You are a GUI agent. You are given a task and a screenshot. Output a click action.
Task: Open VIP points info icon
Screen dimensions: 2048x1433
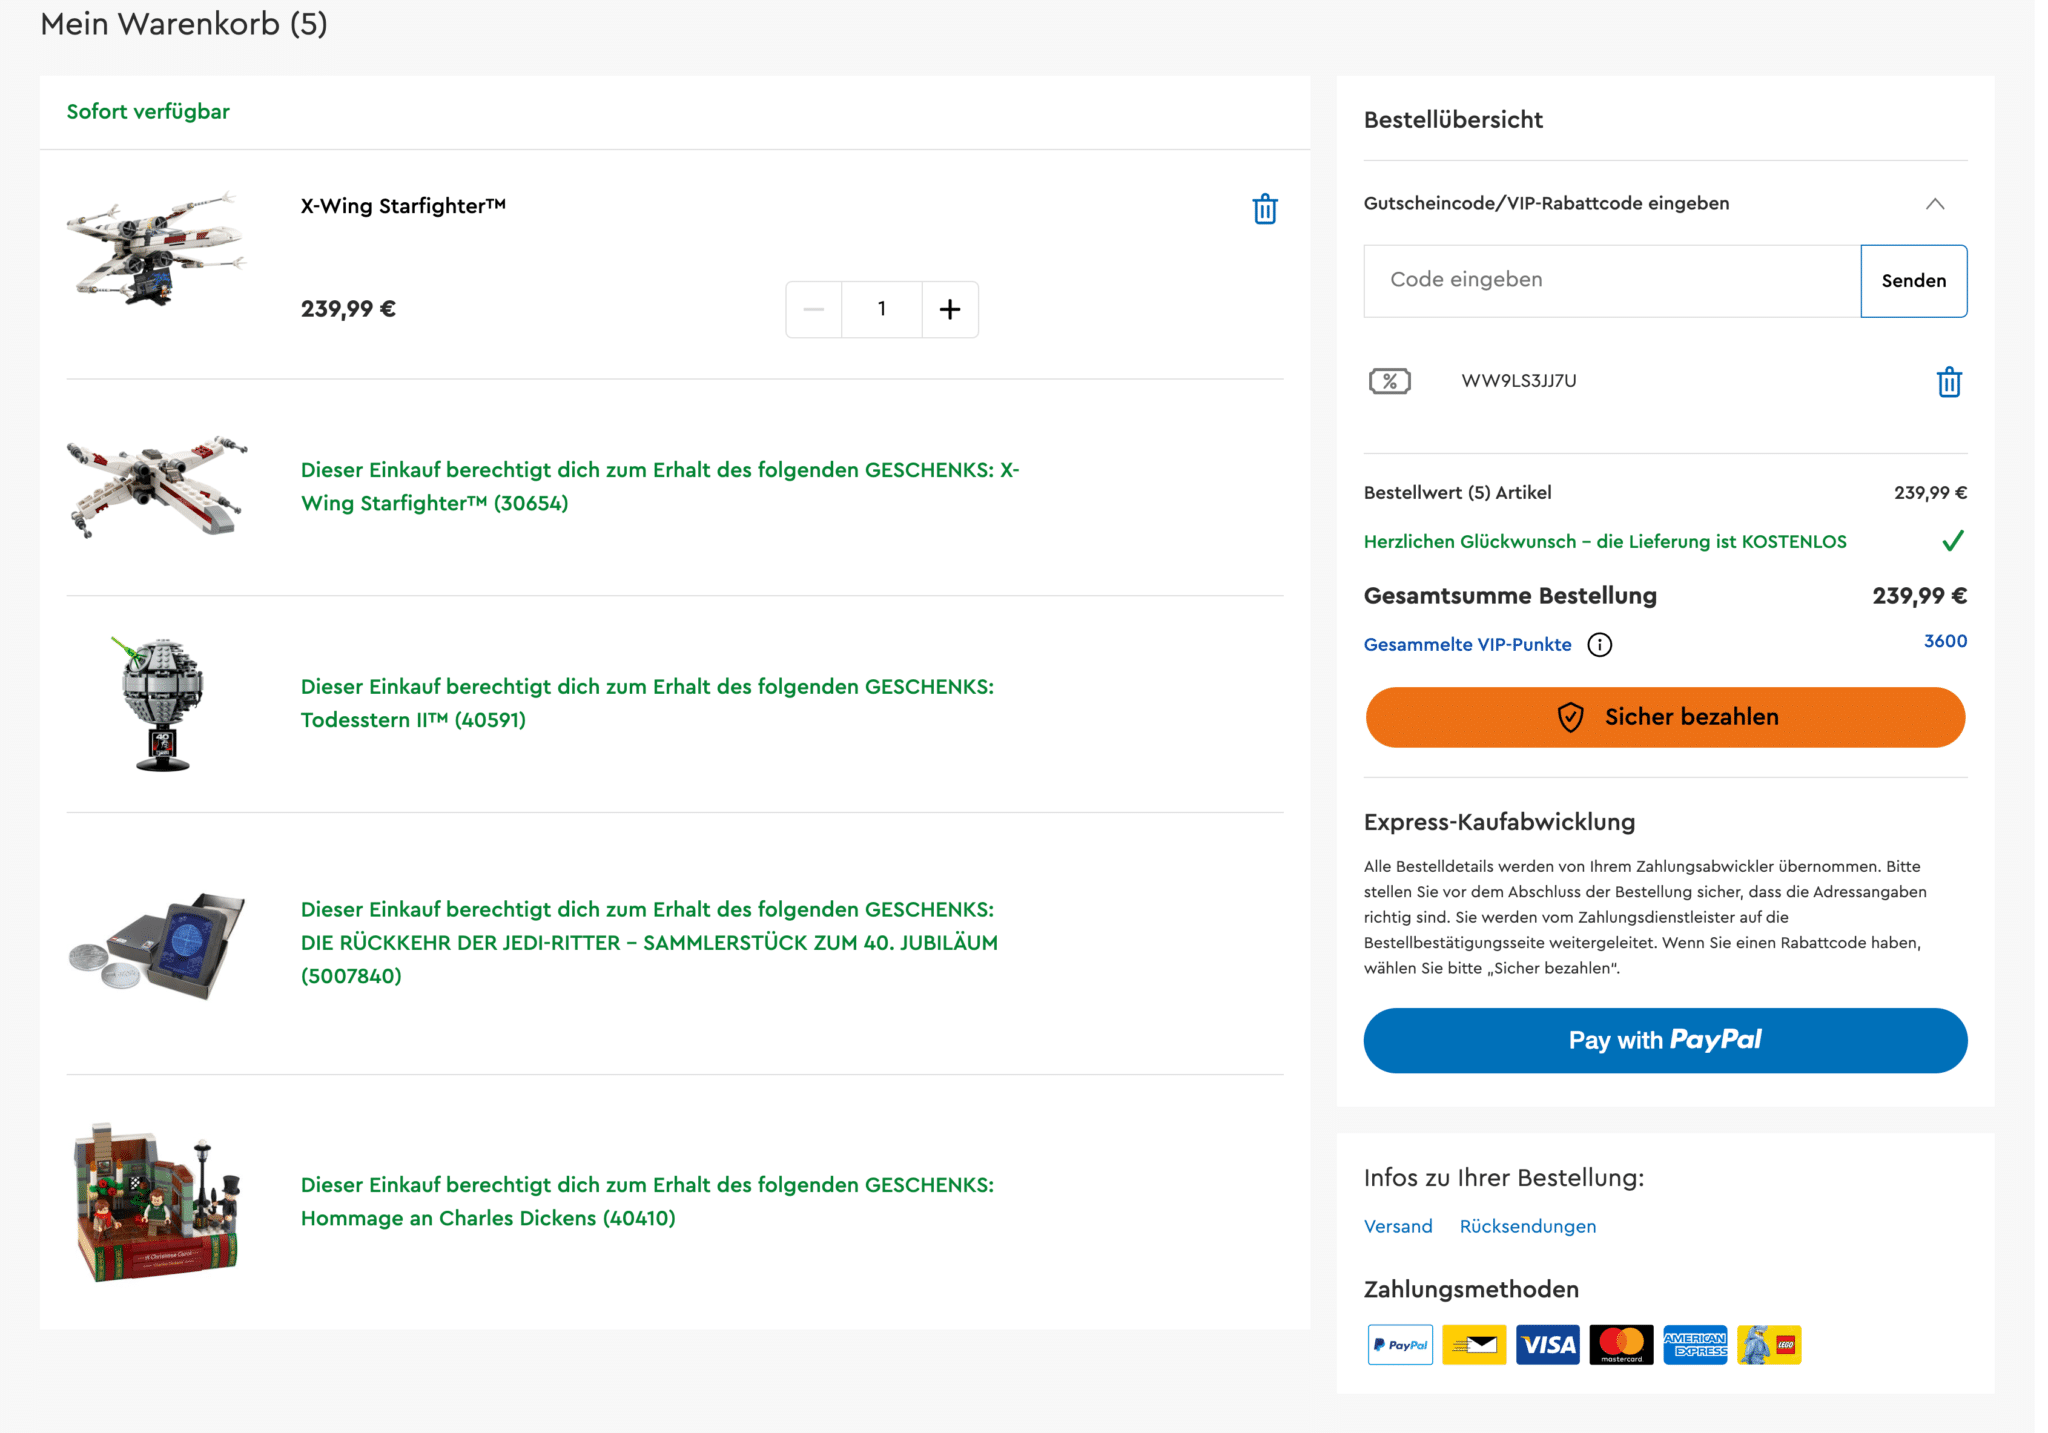[x=1600, y=645]
